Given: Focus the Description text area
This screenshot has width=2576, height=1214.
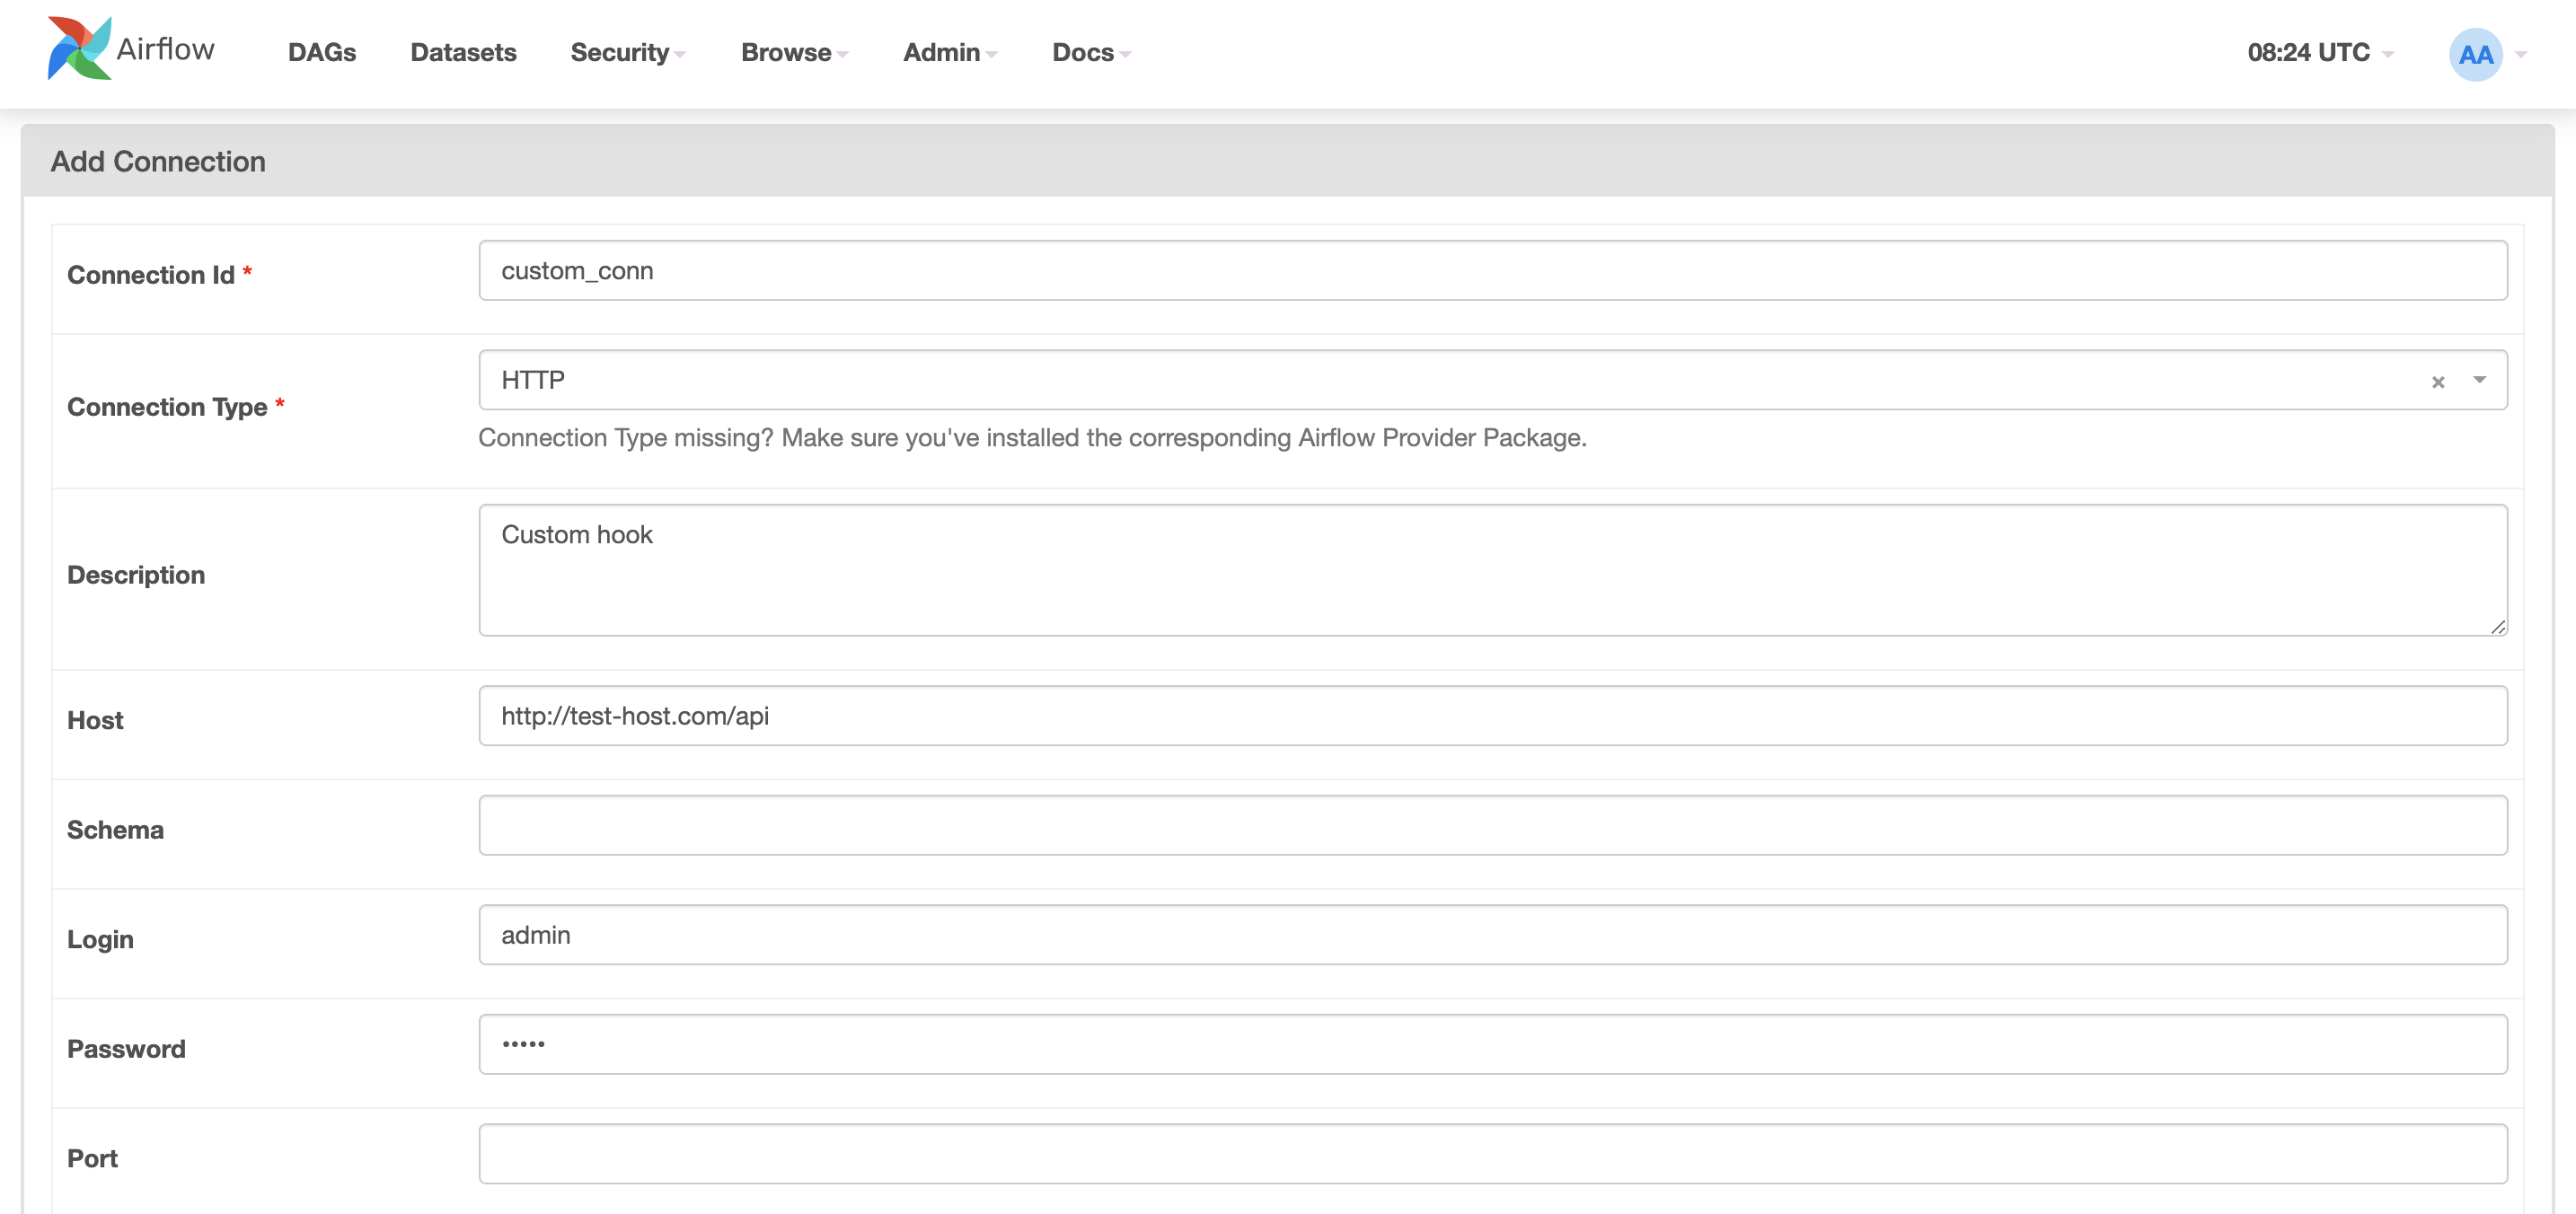Looking at the screenshot, I should click(x=1492, y=570).
